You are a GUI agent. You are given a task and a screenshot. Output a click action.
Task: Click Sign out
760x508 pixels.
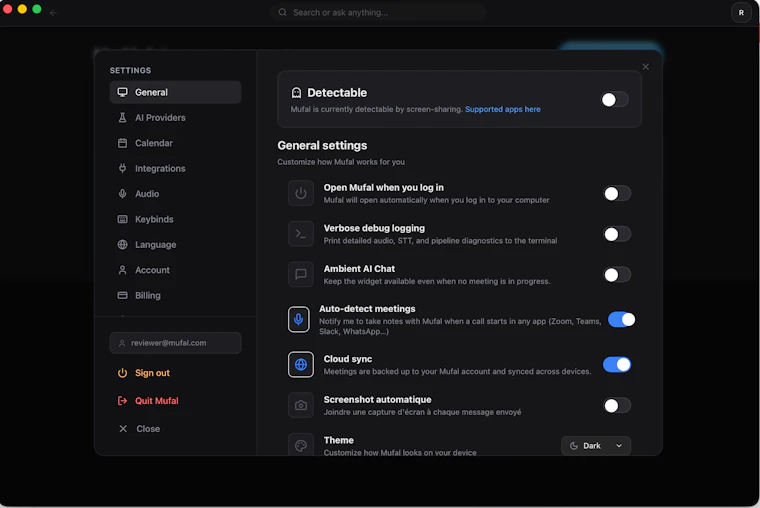pos(152,373)
